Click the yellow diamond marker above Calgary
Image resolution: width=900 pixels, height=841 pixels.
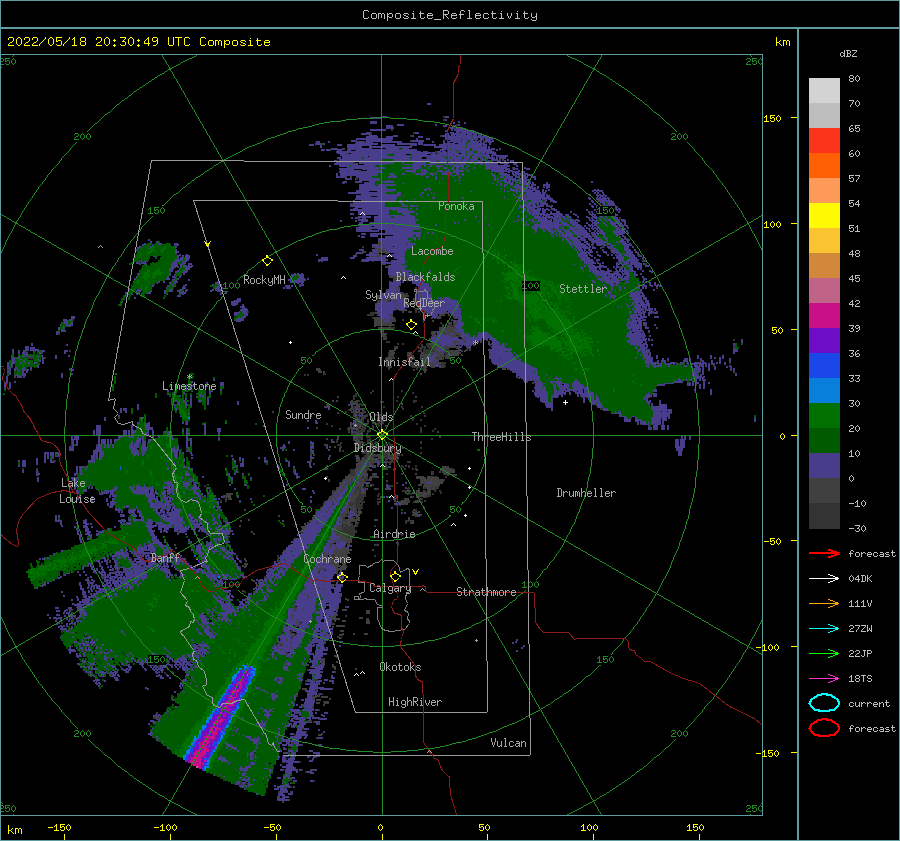[x=395, y=576]
